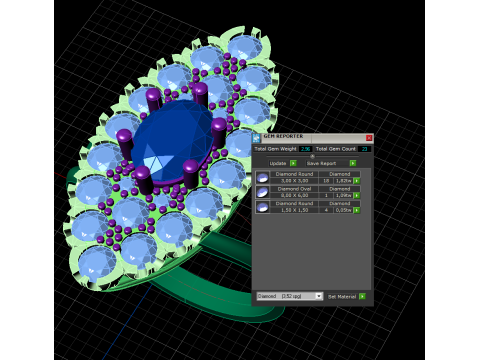Click the Total Gem Weight value field

tap(305, 149)
